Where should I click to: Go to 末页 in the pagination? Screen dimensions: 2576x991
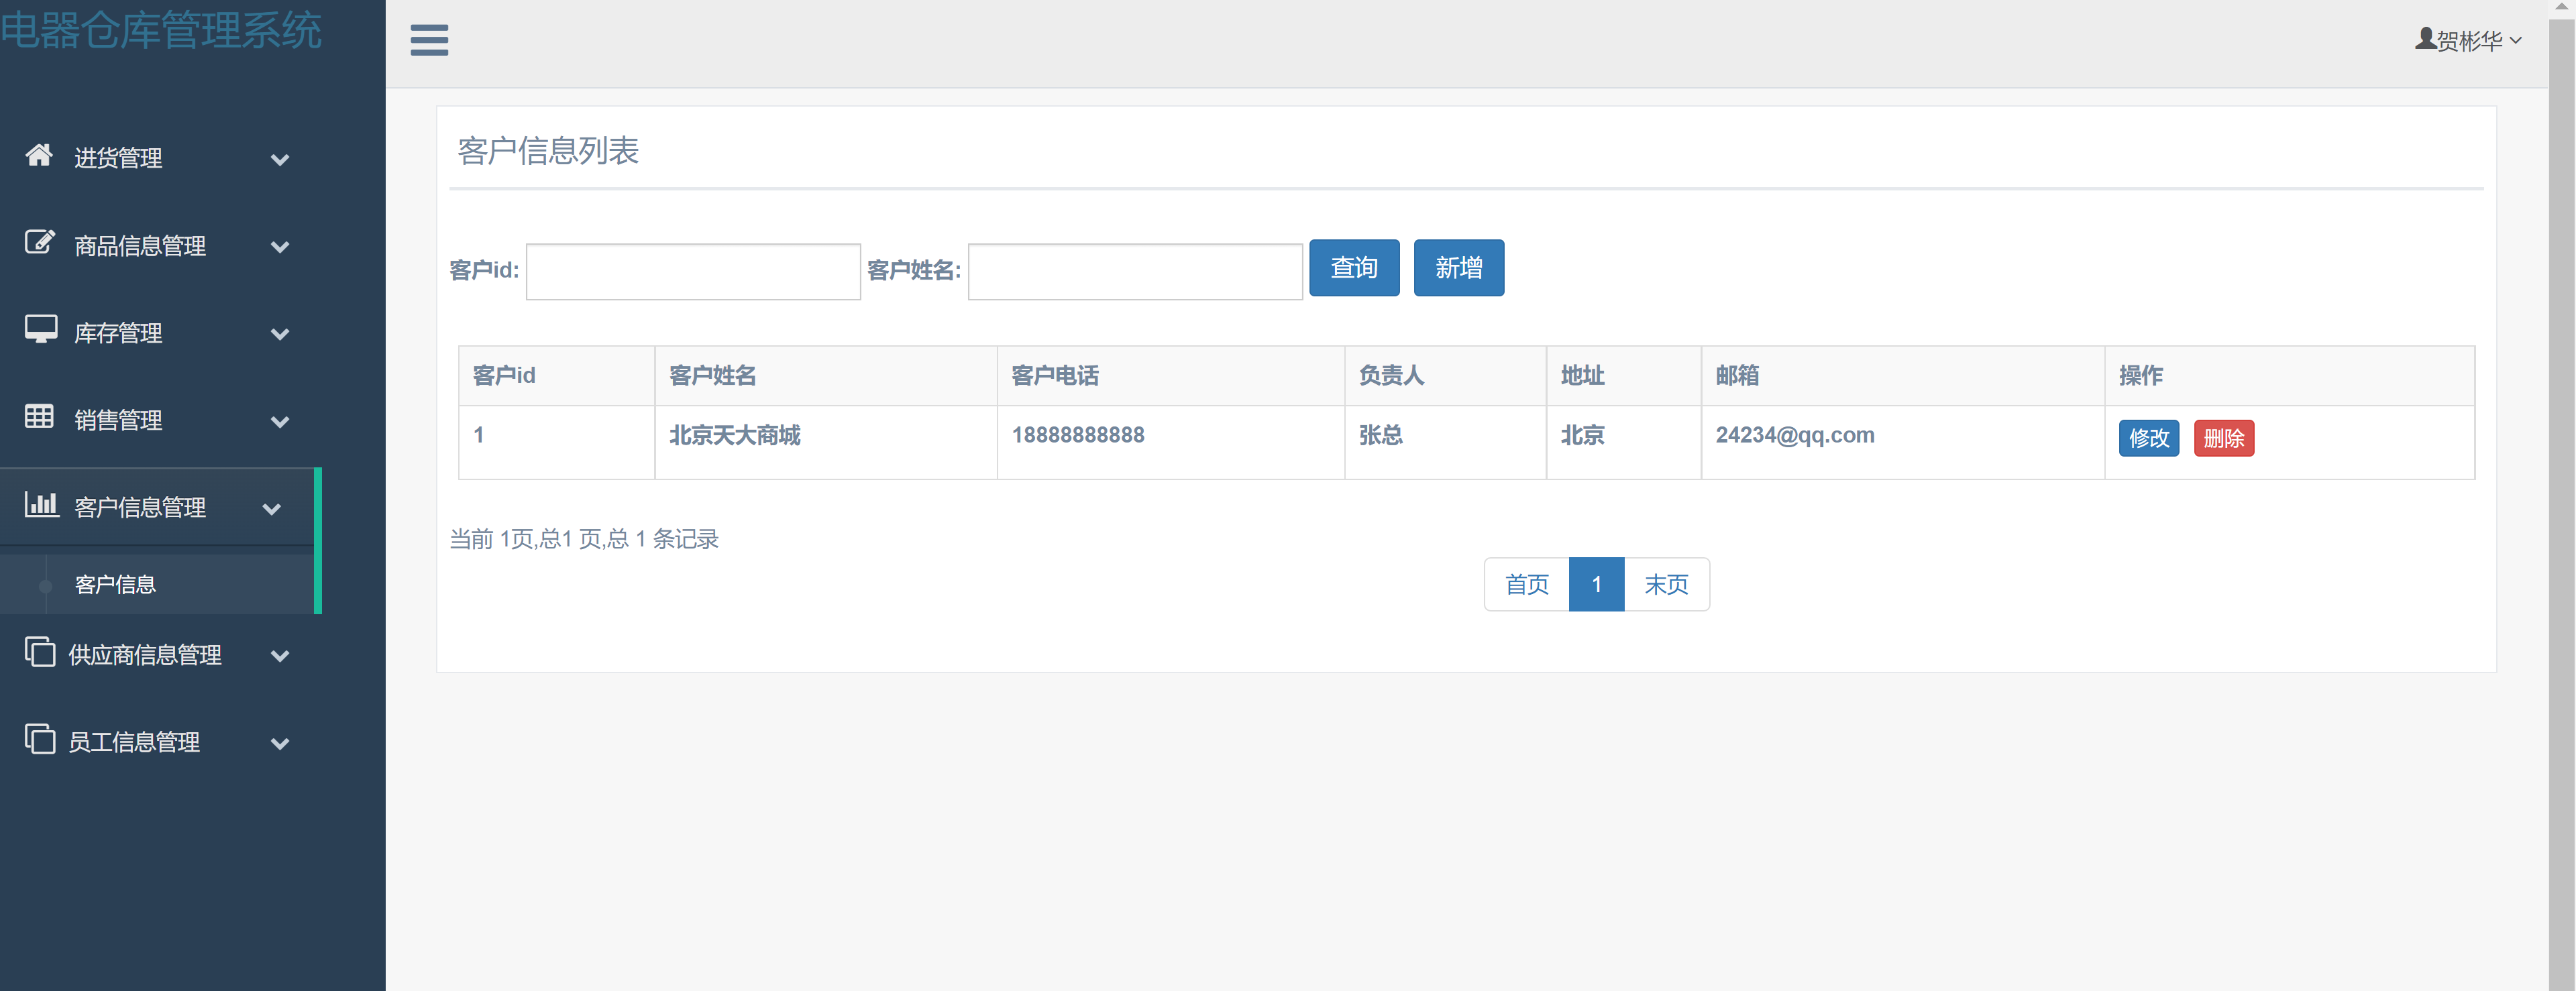[1665, 584]
